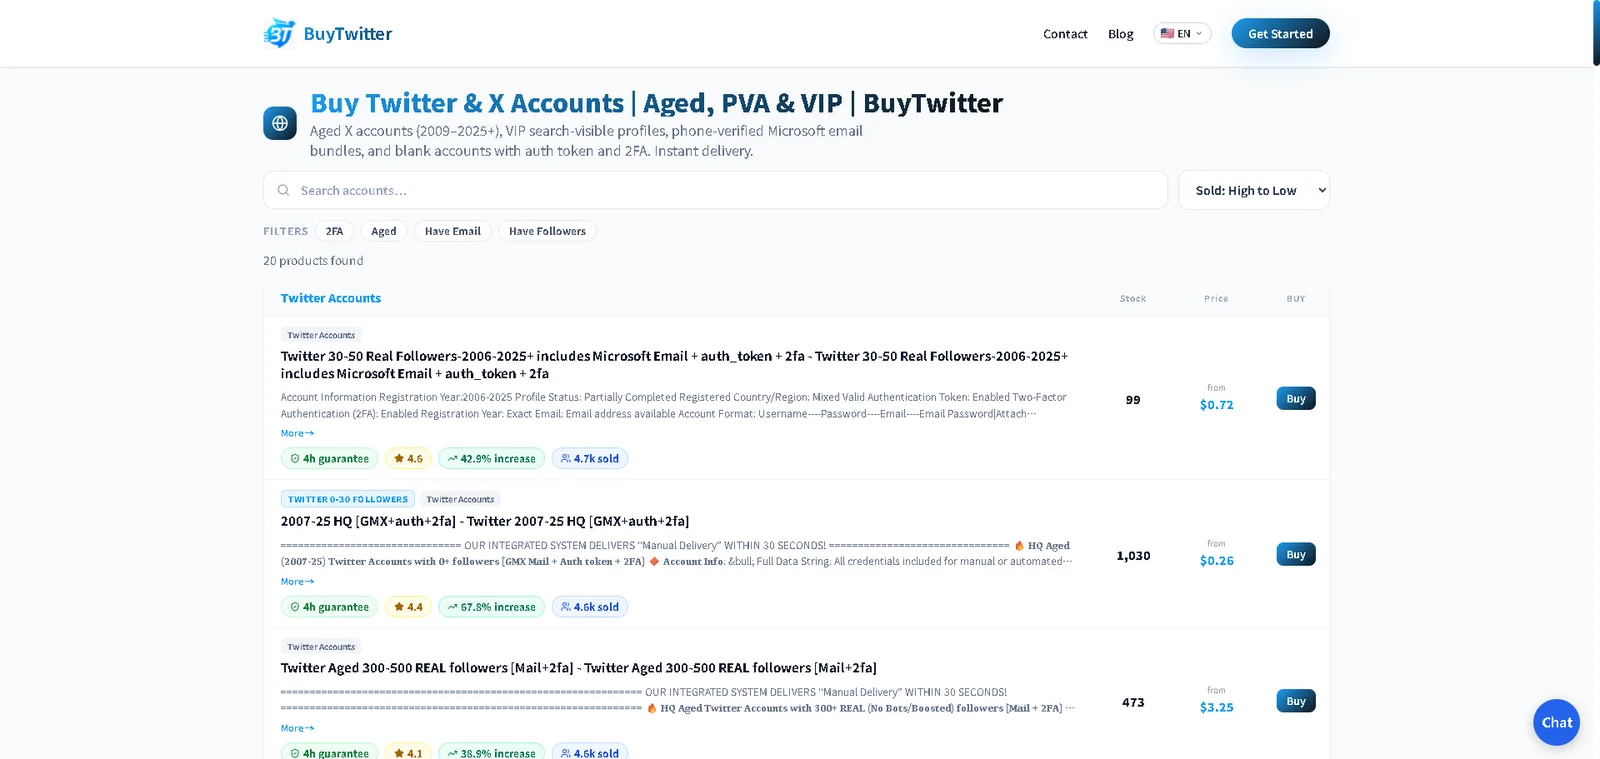Click the 4.6 star rating badge
Screen dimensions: 1600x759
(408, 459)
